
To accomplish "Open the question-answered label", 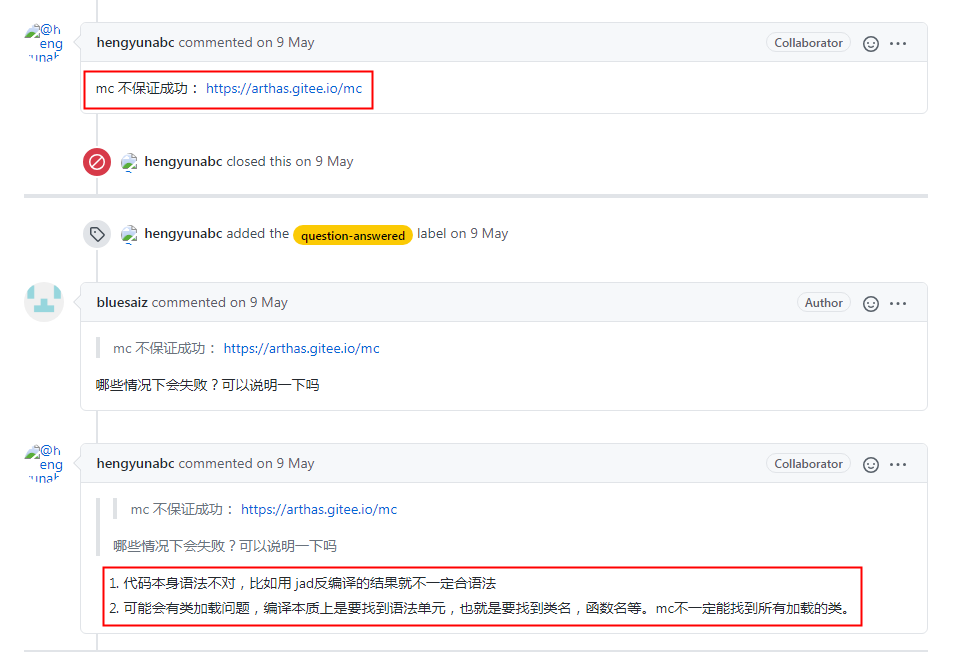I will (x=353, y=235).
